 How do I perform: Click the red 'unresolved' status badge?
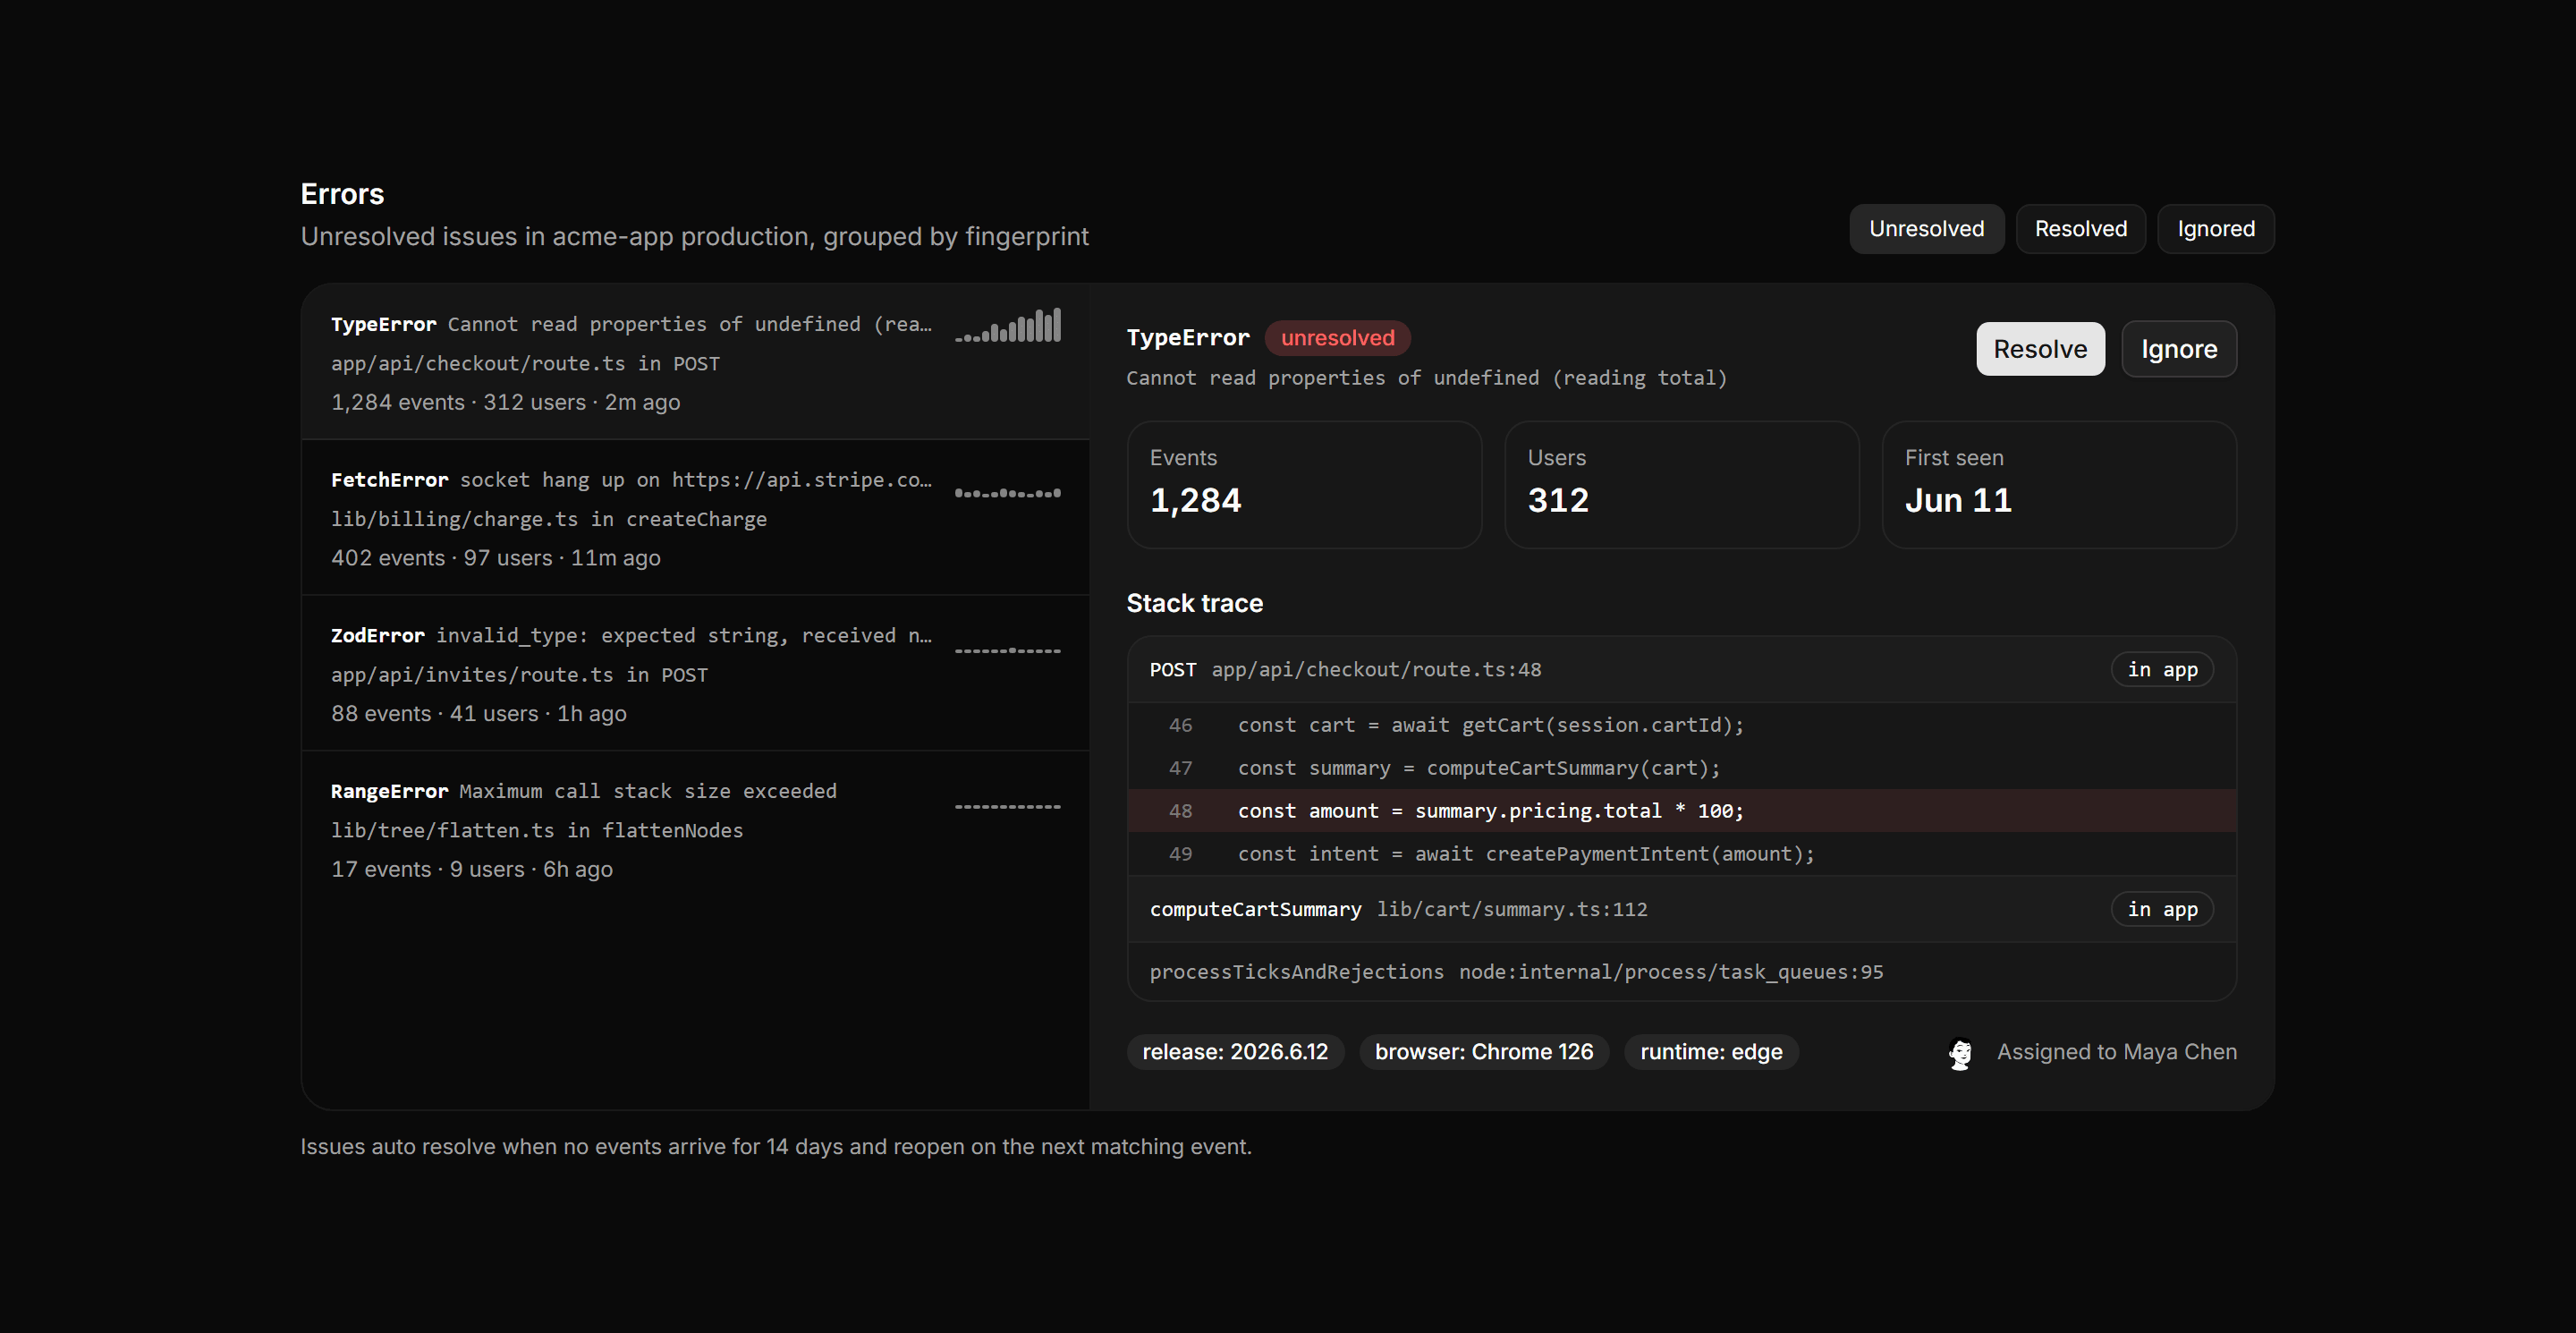tap(1337, 338)
